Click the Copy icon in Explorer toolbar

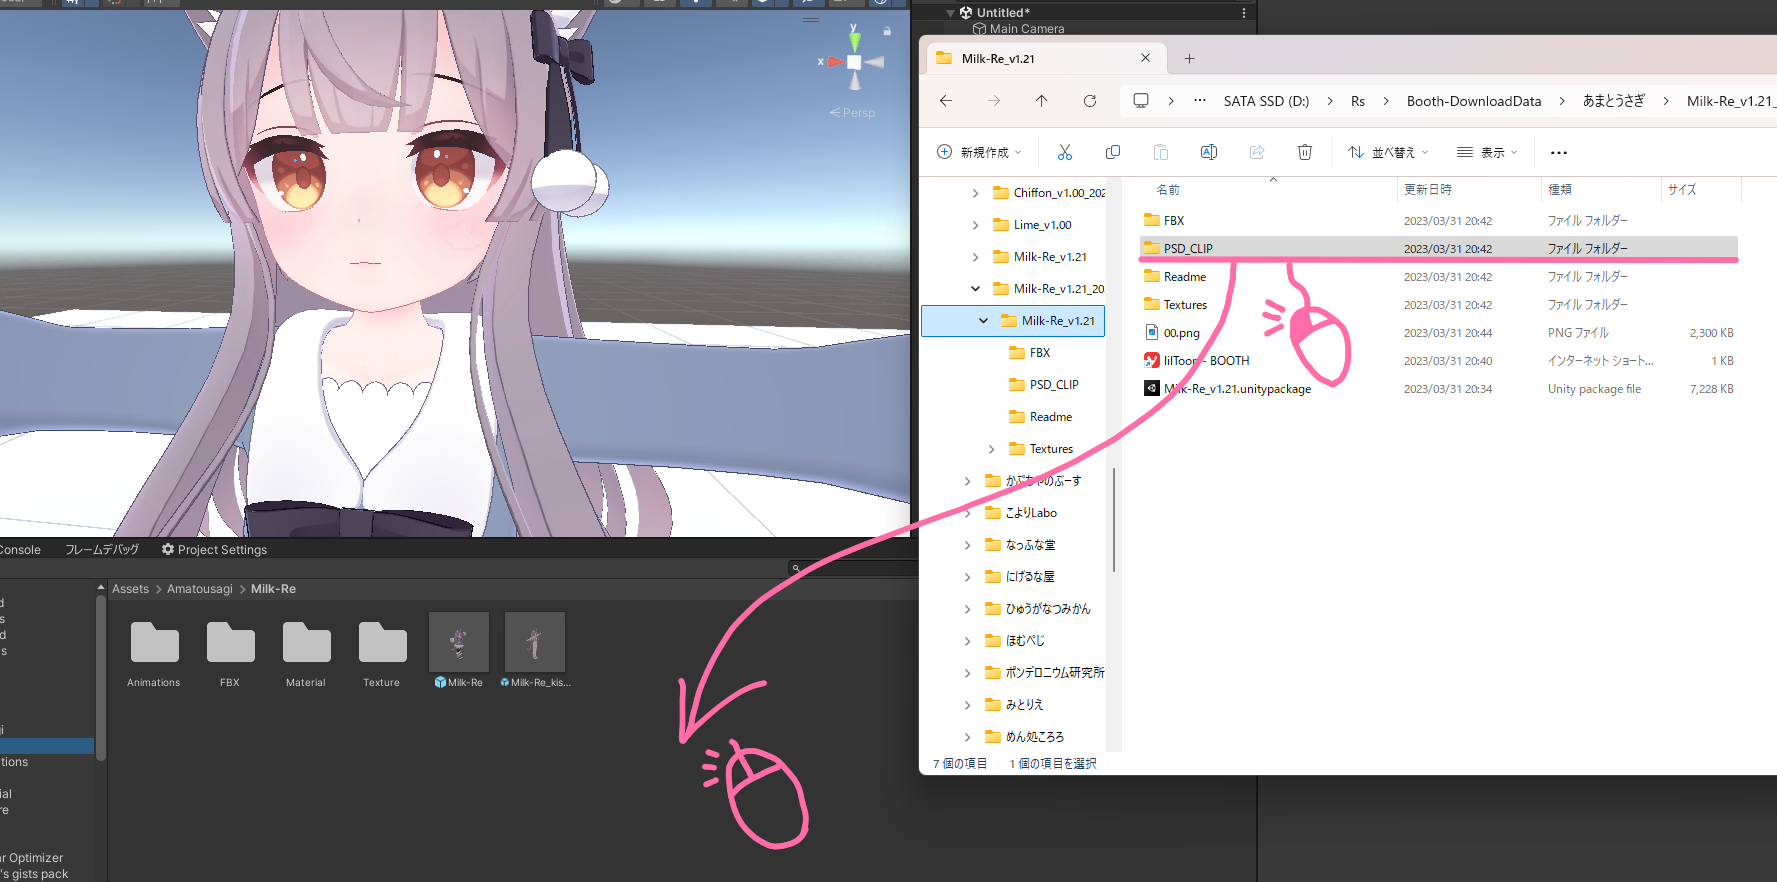(x=1112, y=152)
